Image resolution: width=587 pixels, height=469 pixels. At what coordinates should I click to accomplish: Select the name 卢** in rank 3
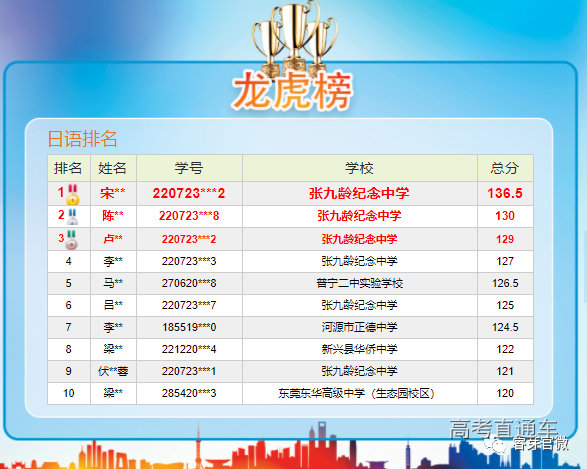click(x=113, y=239)
